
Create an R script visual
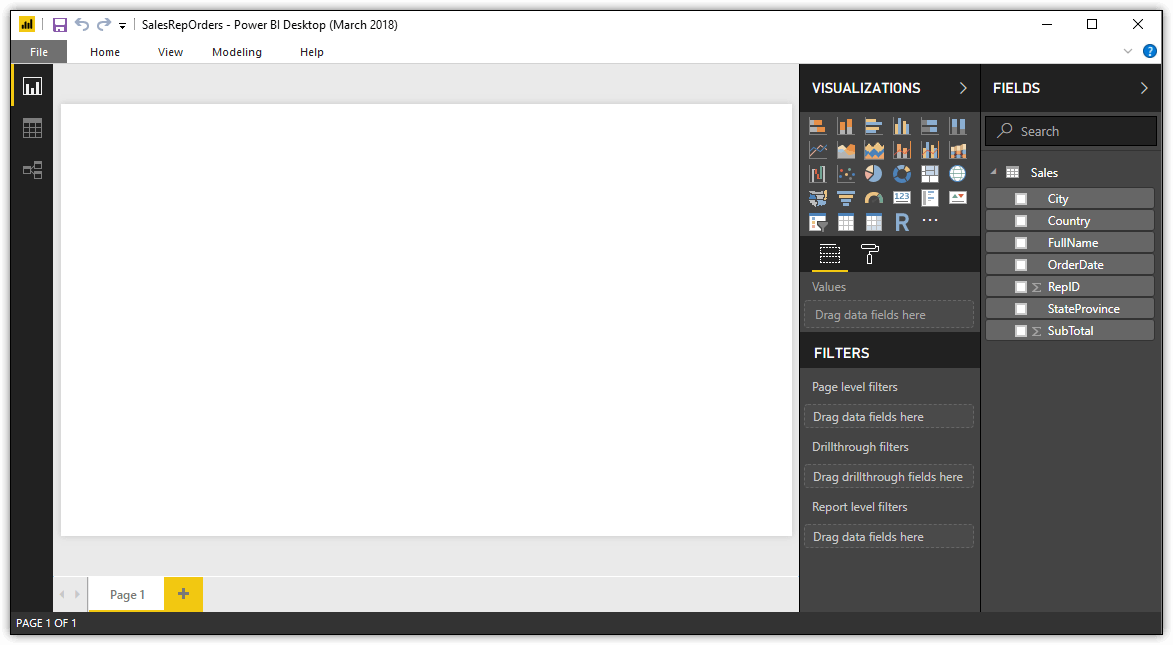[901, 222]
